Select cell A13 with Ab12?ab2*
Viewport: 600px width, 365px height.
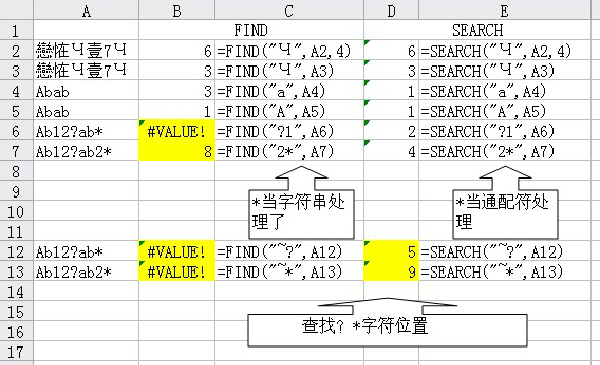point(86,272)
